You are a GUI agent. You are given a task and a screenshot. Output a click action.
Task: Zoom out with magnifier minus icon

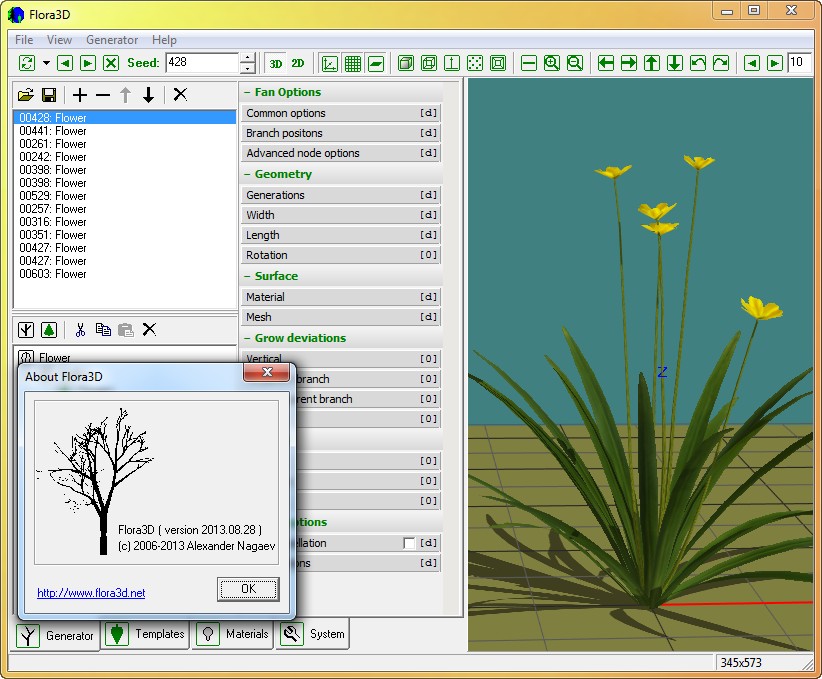coord(575,63)
